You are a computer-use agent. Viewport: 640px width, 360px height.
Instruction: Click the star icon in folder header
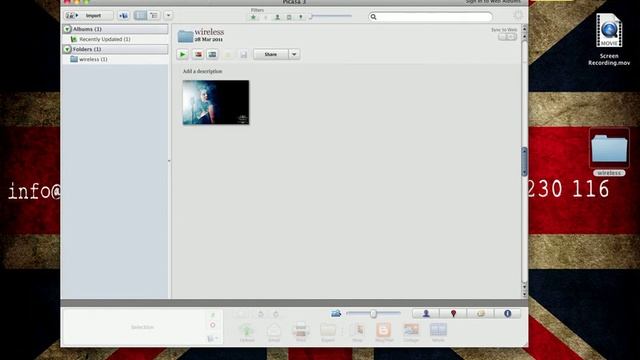click(x=228, y=54)
